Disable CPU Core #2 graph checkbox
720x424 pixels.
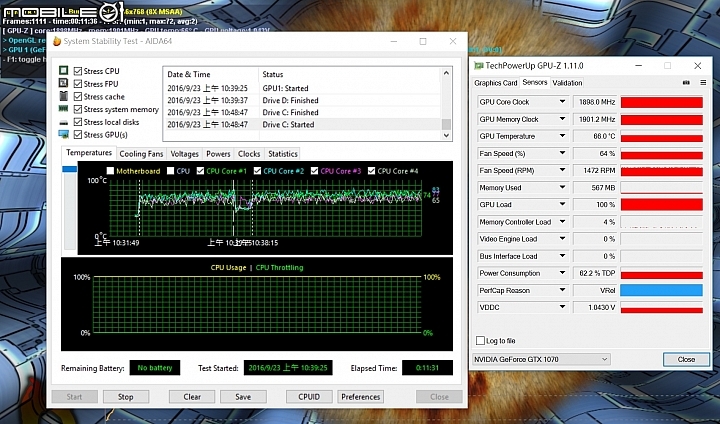[257, 171]
